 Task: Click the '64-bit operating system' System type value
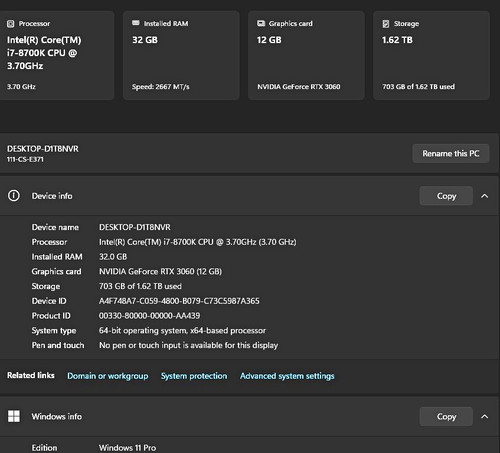tap(182, 330)
